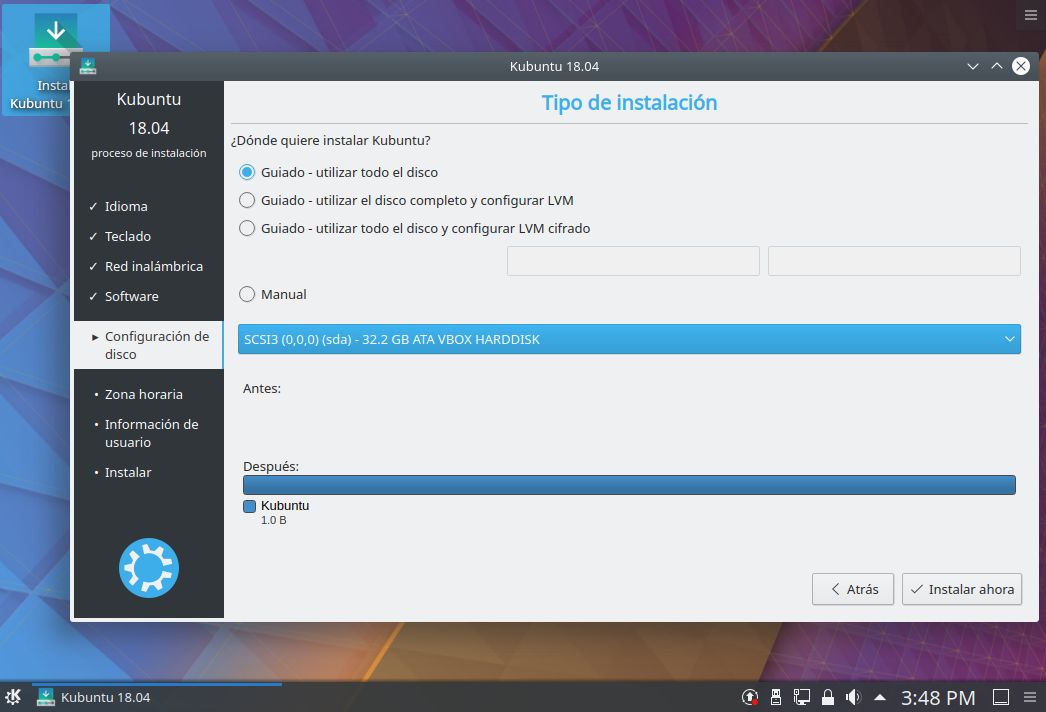This screenshot has width=1046, height=712.
Task: Select the 'Red inalámbrica' sidebar step
Action: click(x=153, y=266)
